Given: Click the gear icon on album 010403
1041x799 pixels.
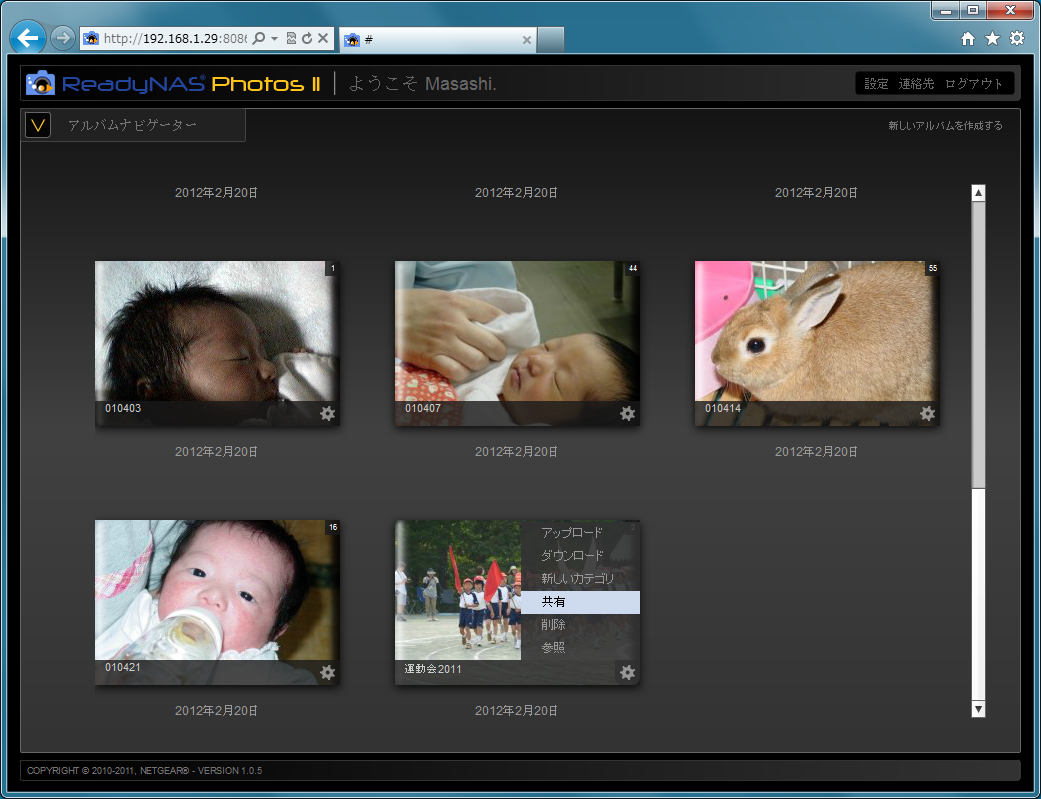Looking at the screenshot, I should (x=327, y=414).
